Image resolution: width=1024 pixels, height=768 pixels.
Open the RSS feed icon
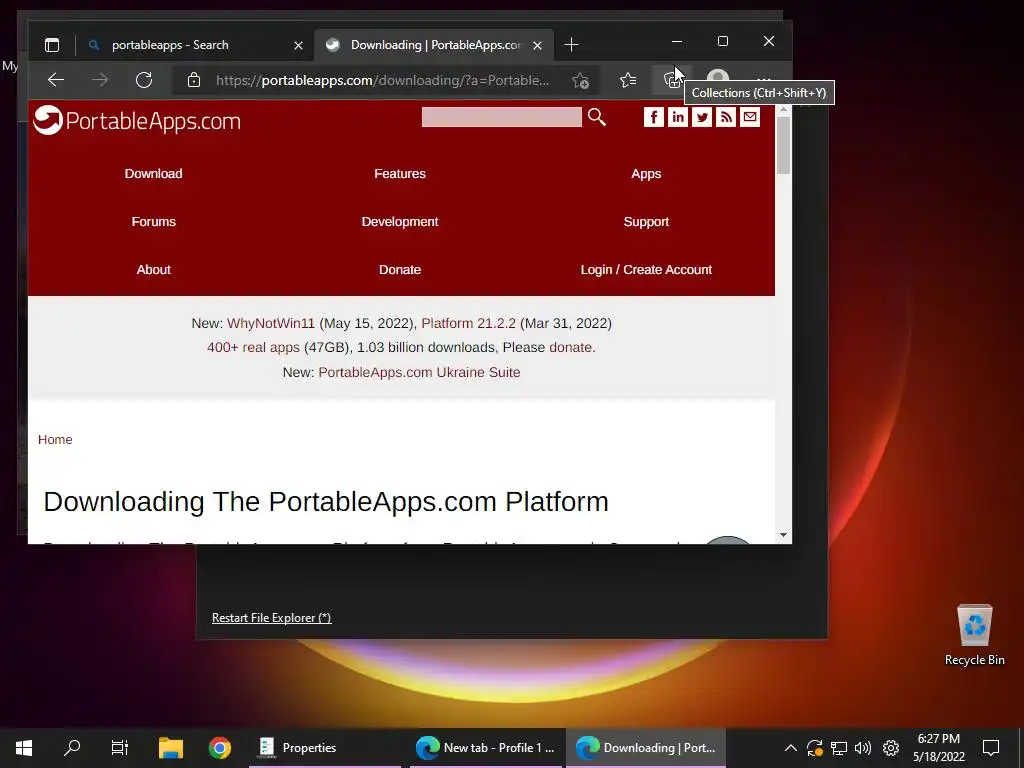click(x=726, y=118)
